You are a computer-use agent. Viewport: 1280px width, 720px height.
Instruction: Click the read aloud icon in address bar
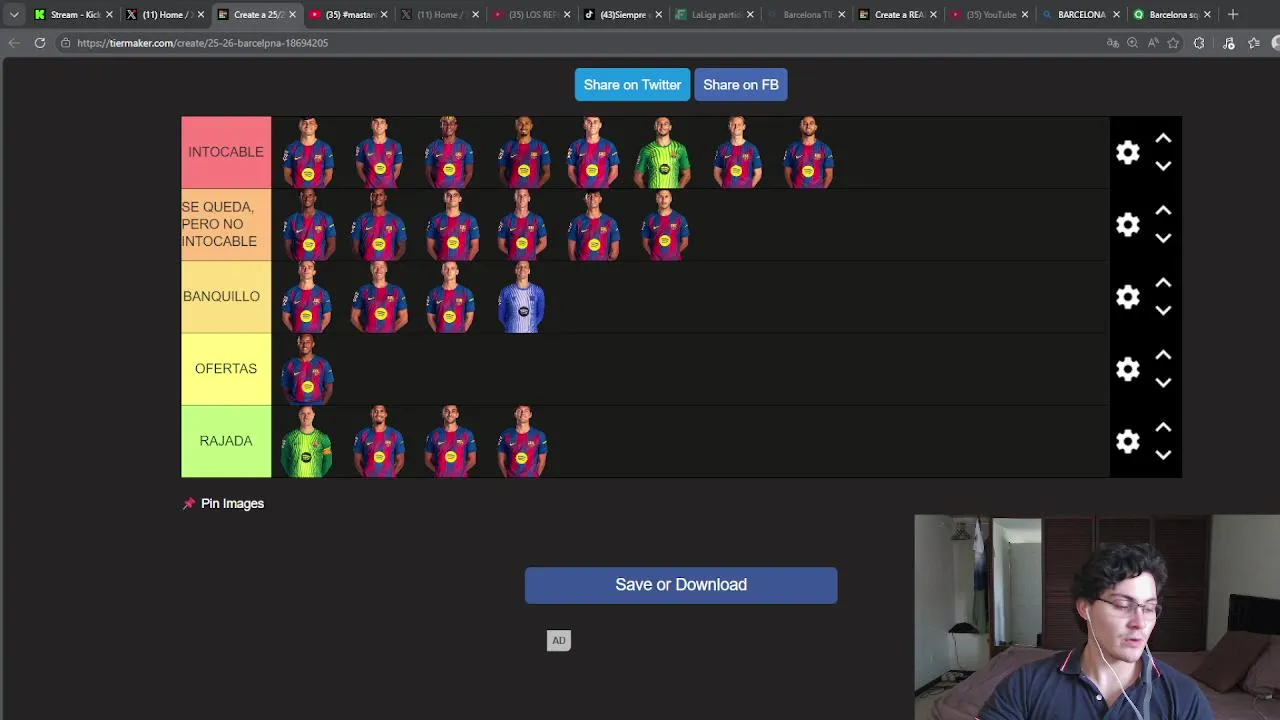tap(1152, 43)
